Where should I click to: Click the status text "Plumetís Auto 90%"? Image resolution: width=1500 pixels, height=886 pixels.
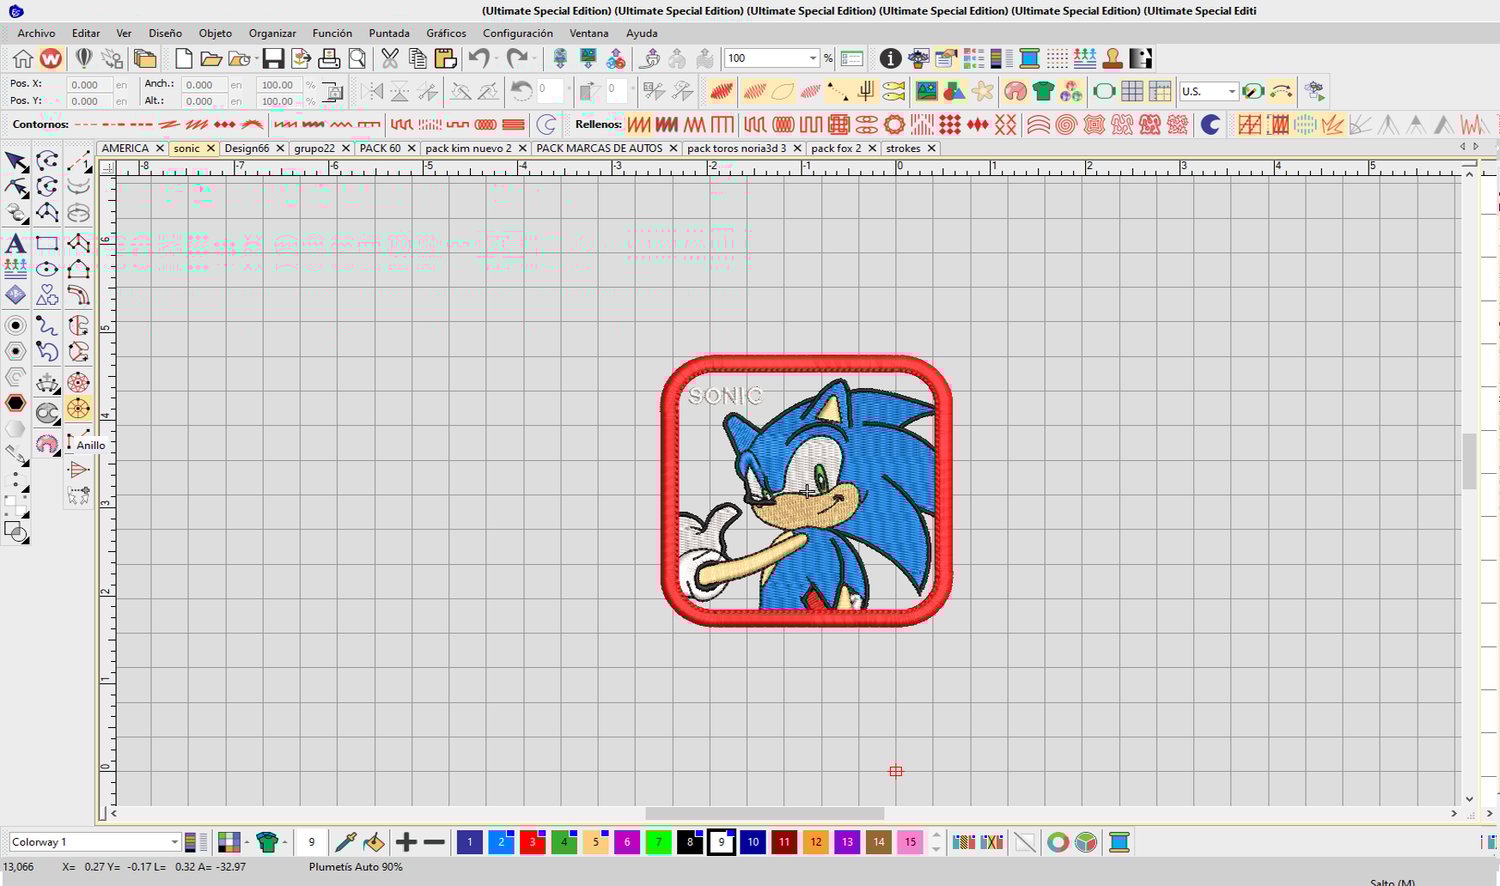356,867
